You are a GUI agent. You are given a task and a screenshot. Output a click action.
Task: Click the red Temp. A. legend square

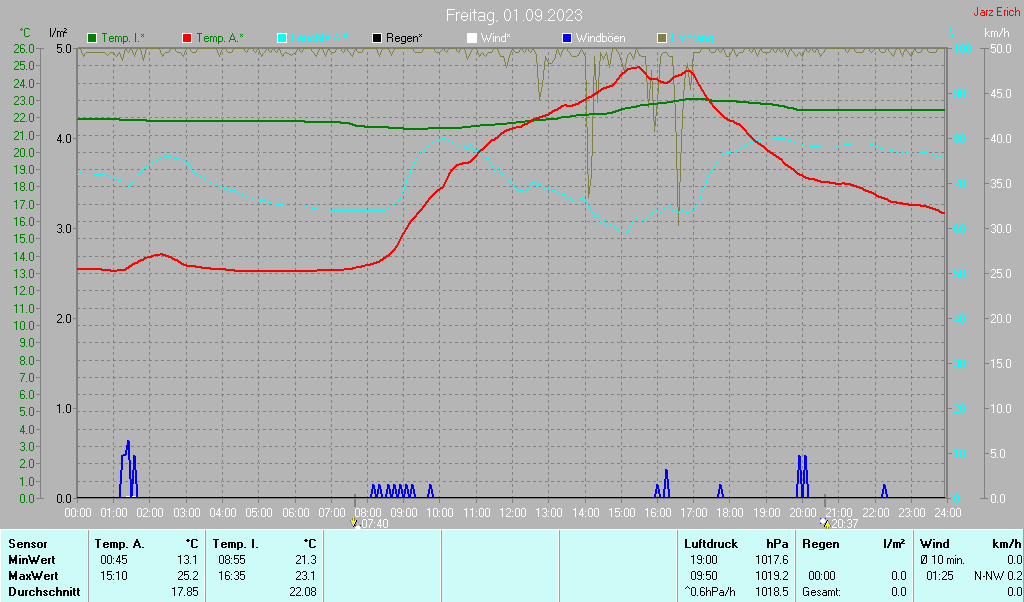click(187, 38)
